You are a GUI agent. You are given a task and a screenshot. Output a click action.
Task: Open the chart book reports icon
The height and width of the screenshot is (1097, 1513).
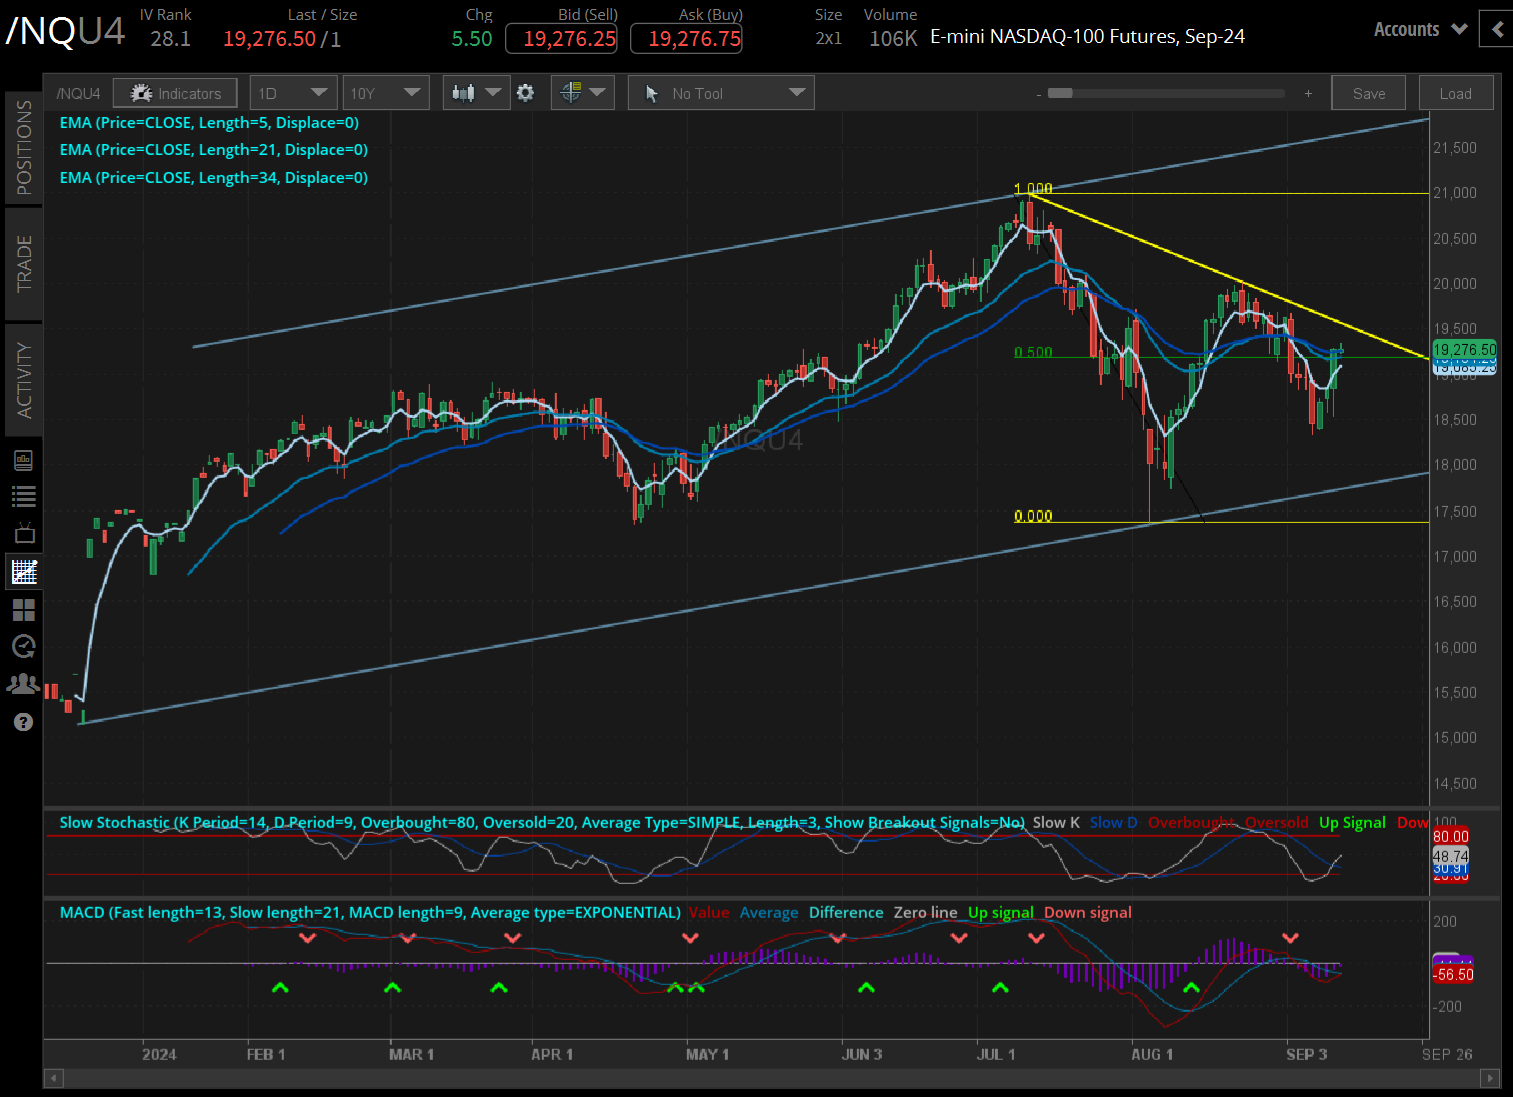(23, 460)
